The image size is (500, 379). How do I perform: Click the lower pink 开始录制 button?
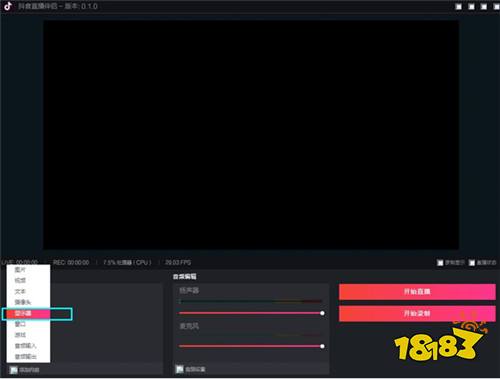(417, 313)
